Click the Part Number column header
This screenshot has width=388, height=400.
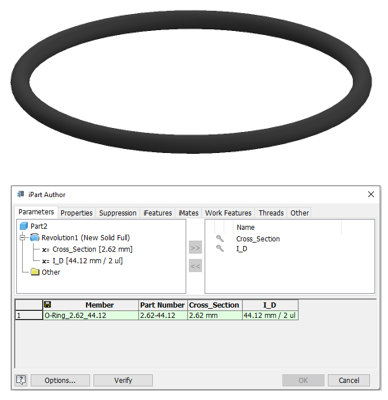[163, 305]
